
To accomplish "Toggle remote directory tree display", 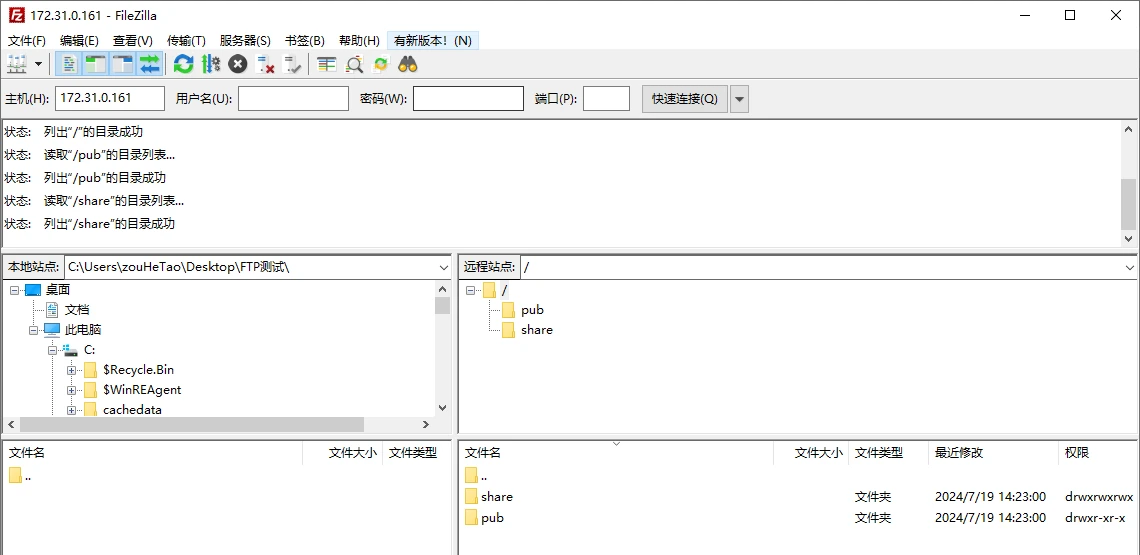I will tap(123, 65).
